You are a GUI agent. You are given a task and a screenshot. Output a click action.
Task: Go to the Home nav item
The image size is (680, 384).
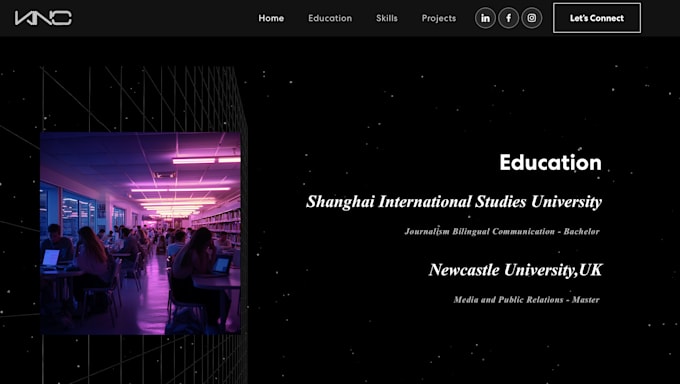point(271,18)
